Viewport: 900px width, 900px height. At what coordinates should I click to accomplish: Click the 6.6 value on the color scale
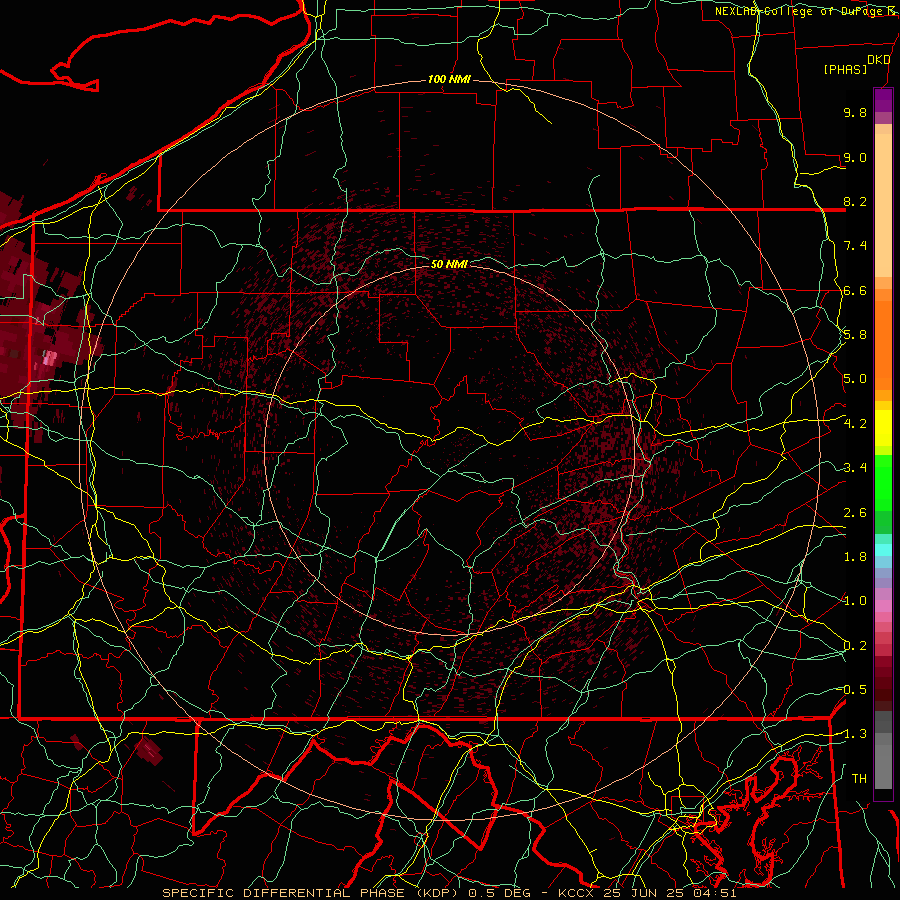855,290
